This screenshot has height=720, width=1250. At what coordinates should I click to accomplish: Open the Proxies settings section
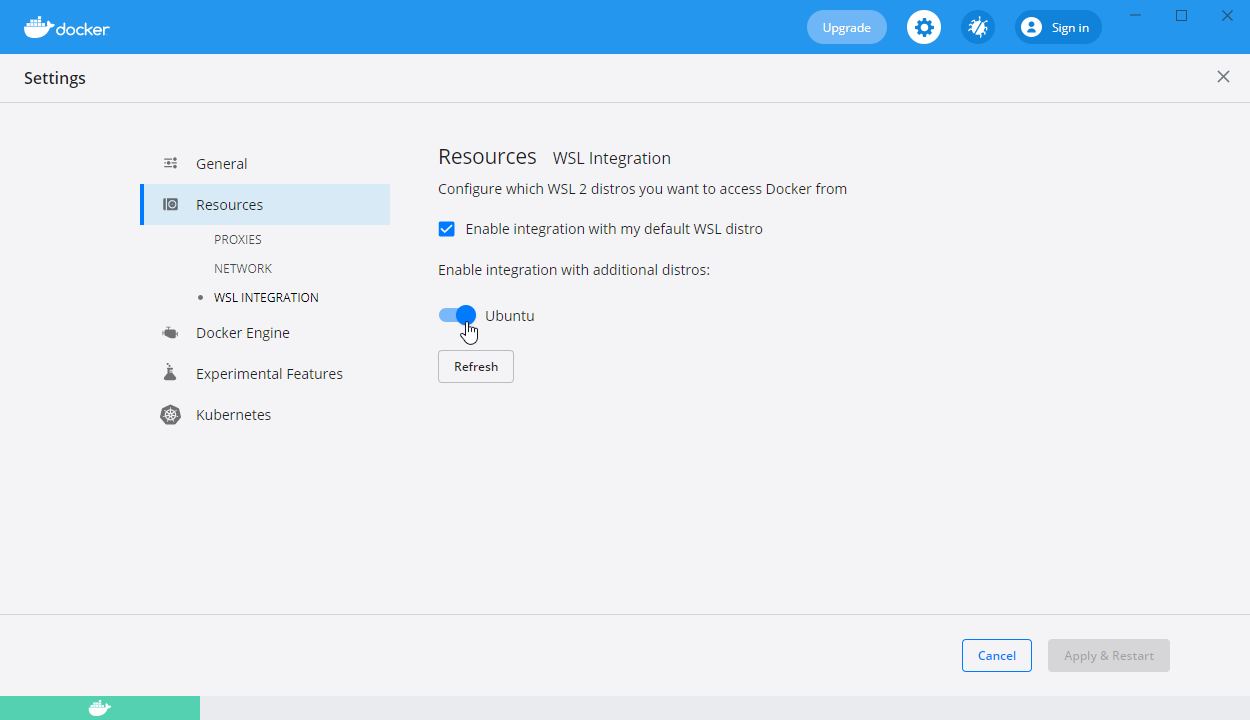(x=238, y=239)
